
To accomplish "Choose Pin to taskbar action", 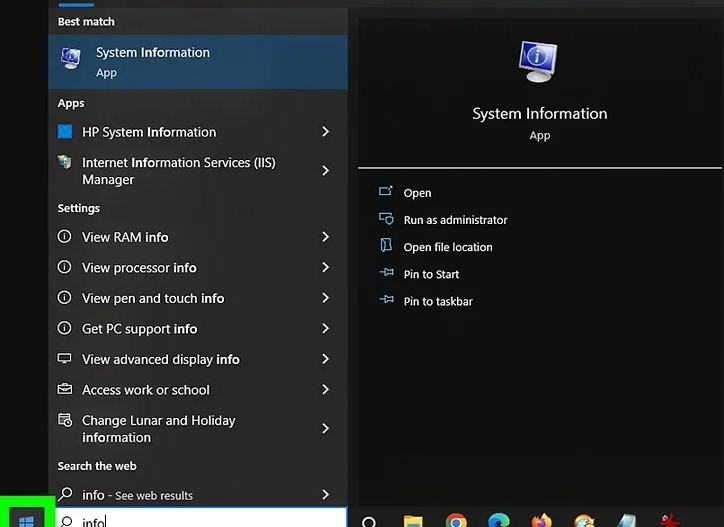I will 438,301.
